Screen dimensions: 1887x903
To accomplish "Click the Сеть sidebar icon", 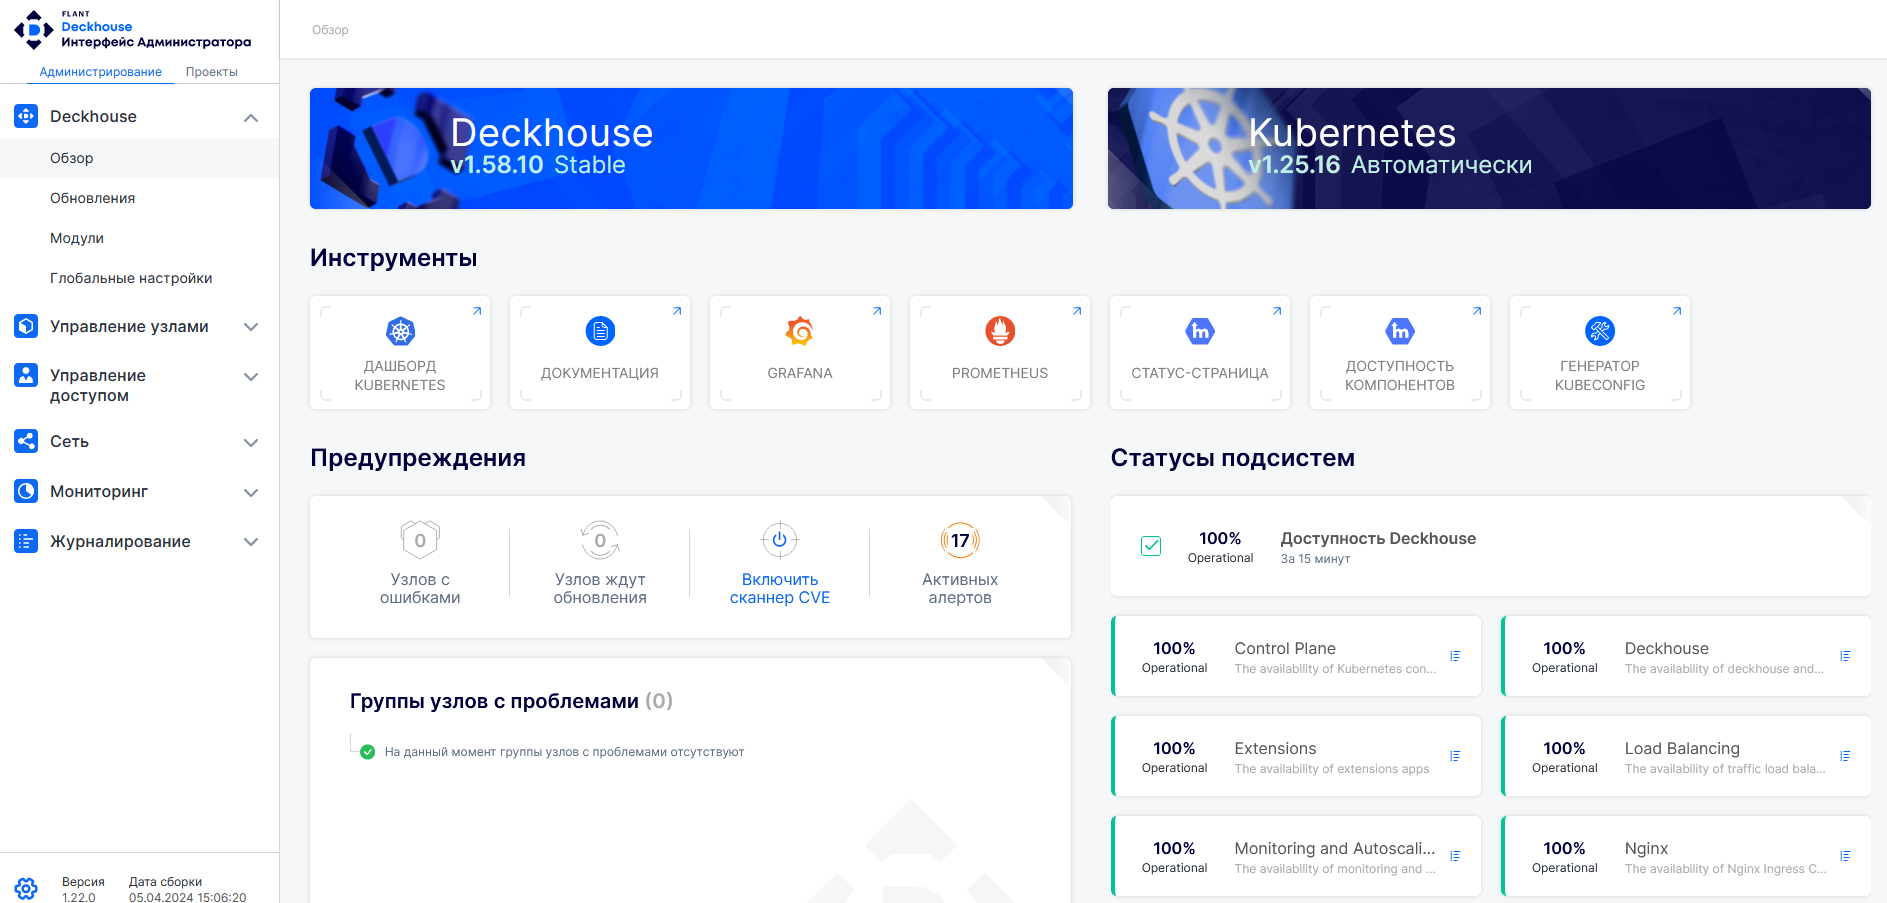I will [26, 441].
